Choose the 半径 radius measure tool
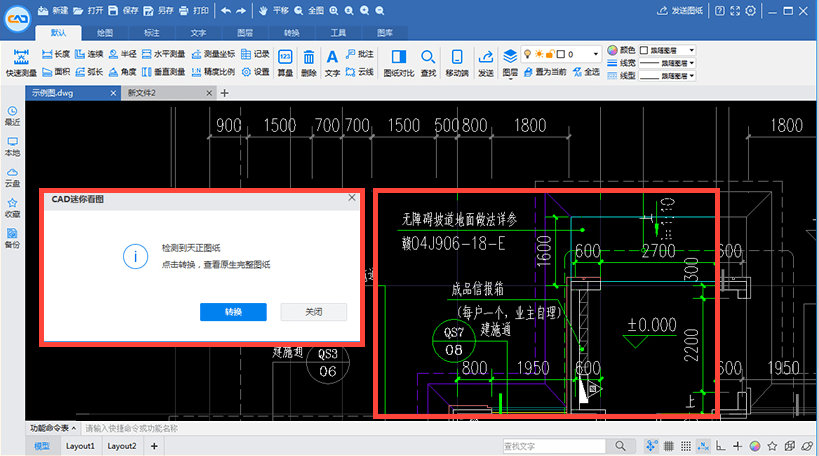The height and width of the screenshot is (456, 819). tap(122, 54)
